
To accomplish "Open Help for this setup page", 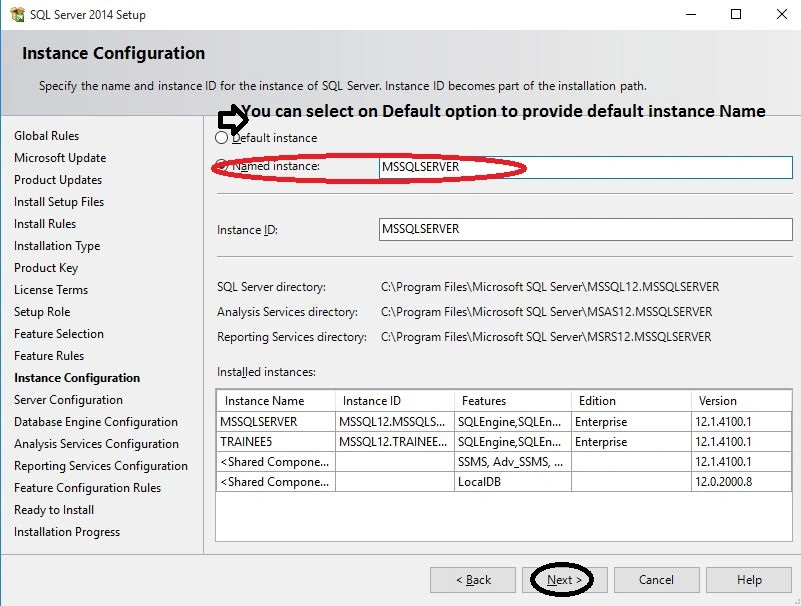I will (749, 580).
